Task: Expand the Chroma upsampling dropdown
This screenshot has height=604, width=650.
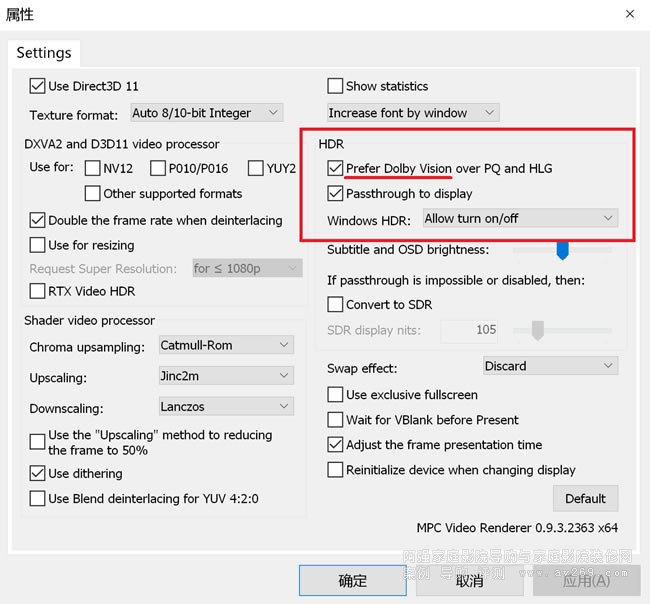Action: [x=225, y=345]
